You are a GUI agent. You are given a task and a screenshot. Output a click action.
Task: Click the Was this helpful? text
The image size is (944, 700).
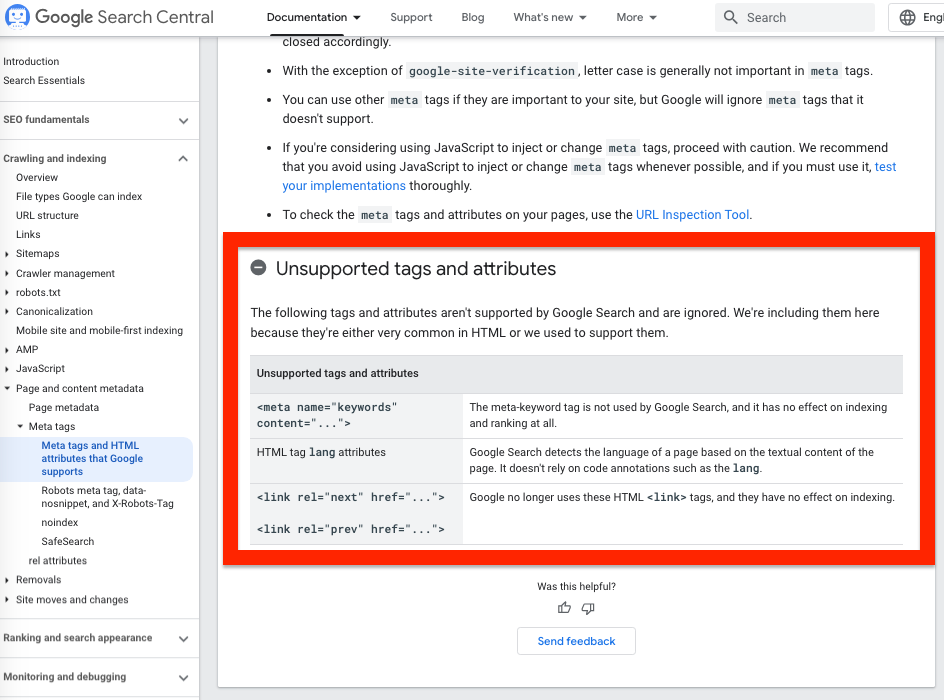click(x=576, y=586)
